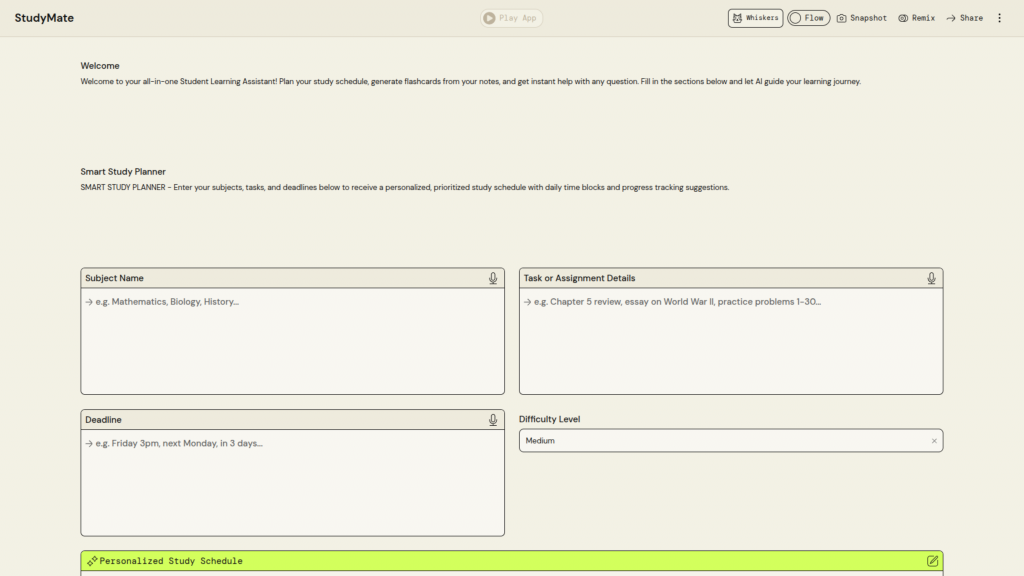The width and height of the screenshot is (1024, 576).
Task: Click the Share arrow icon
Action: pos(951,18)
